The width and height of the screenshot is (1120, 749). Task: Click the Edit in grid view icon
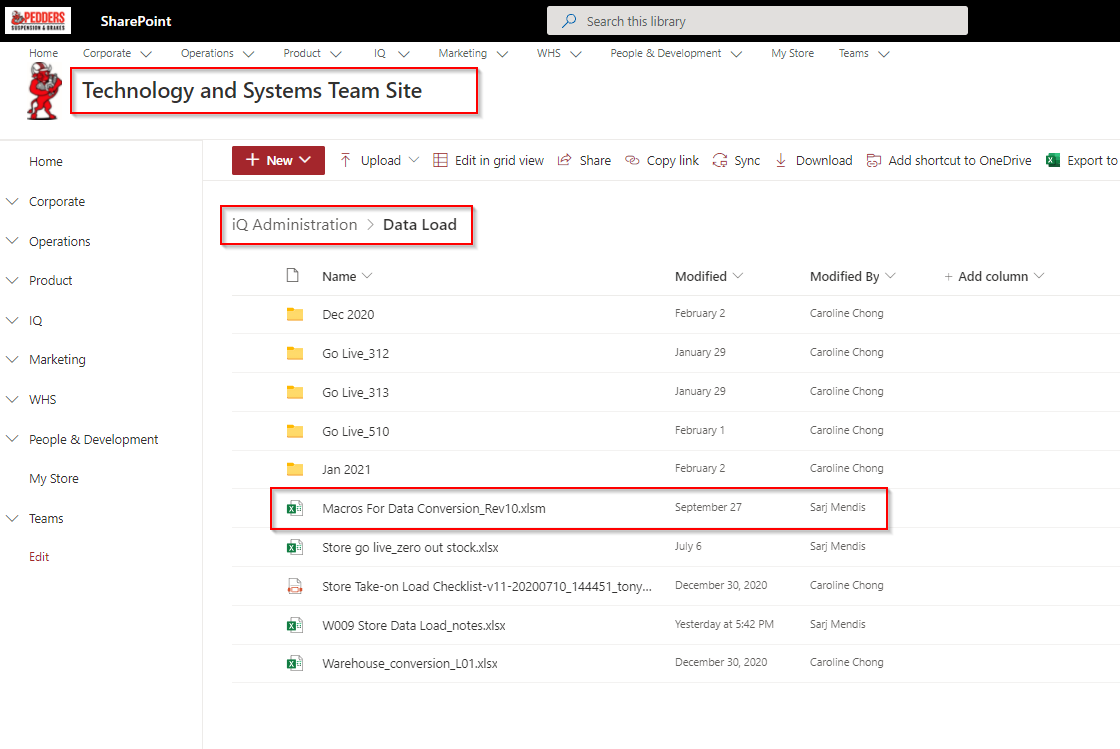[x=440, y=160]
